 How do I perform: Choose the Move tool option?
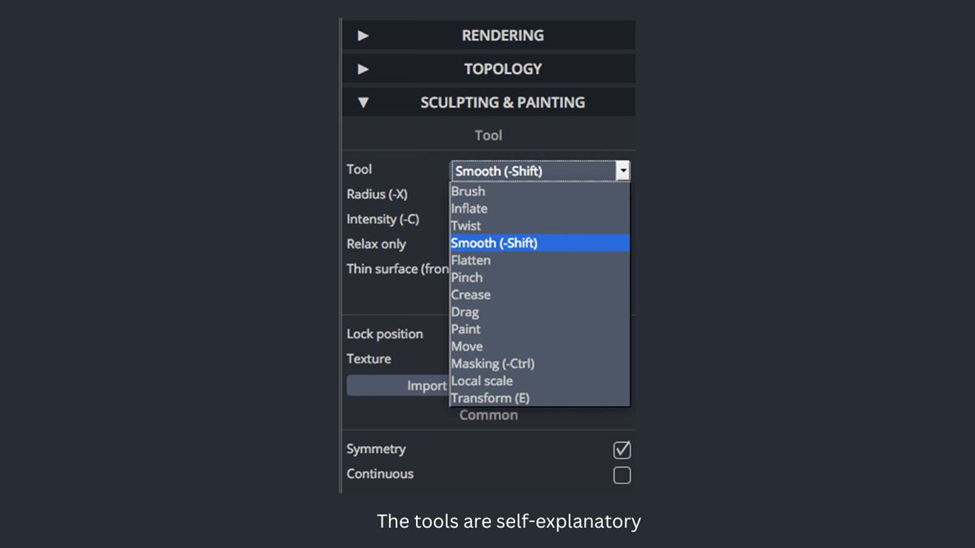click(x=540, y=346)
